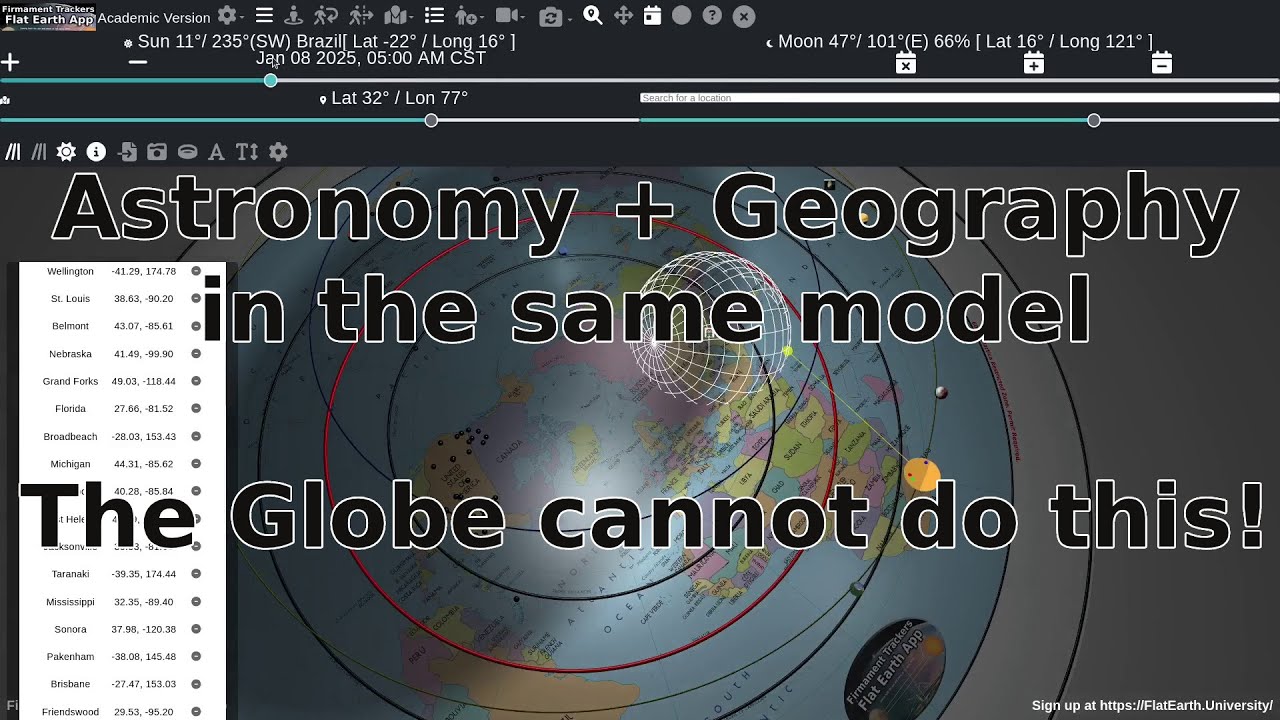Click the import file arrow icon
1280x720 pixels.
tap(127, 152)
